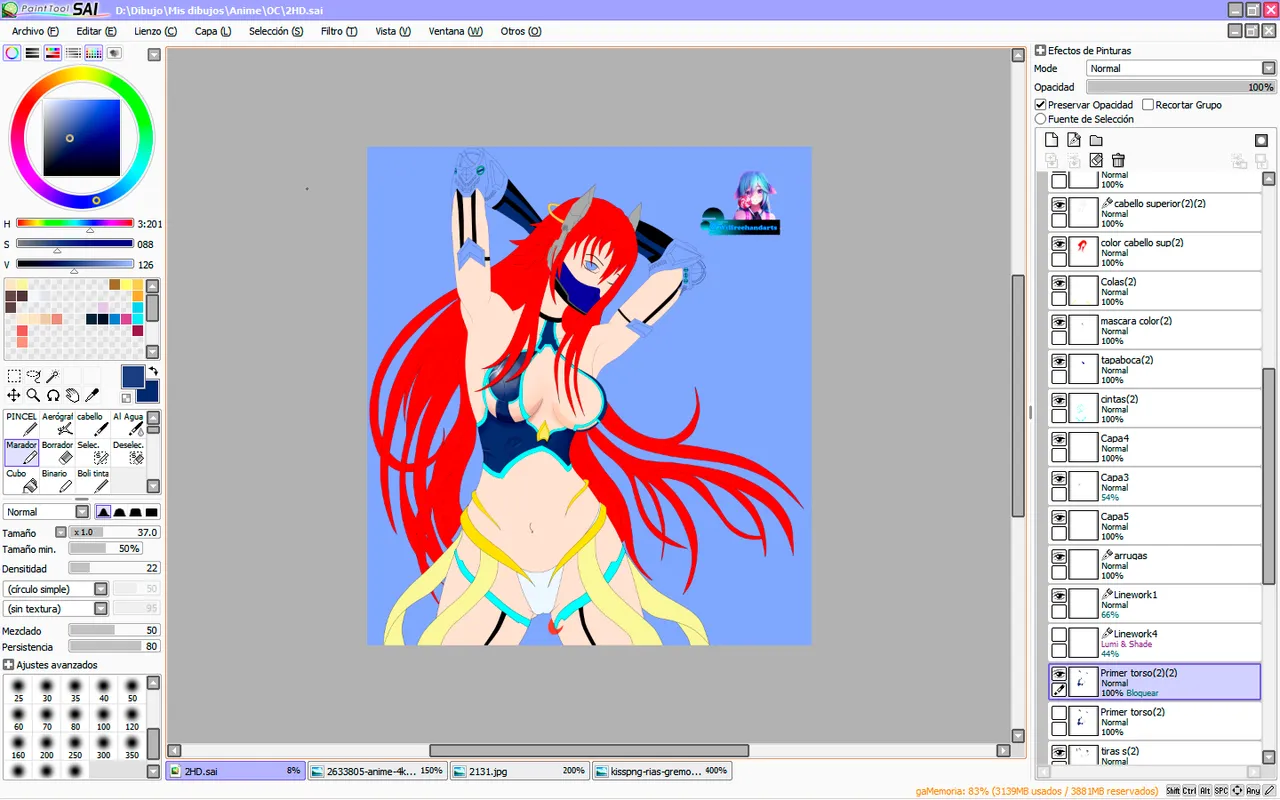Select the zoom magnifier tool
Screen dimensions: 1280x800
tap(34, 396)
